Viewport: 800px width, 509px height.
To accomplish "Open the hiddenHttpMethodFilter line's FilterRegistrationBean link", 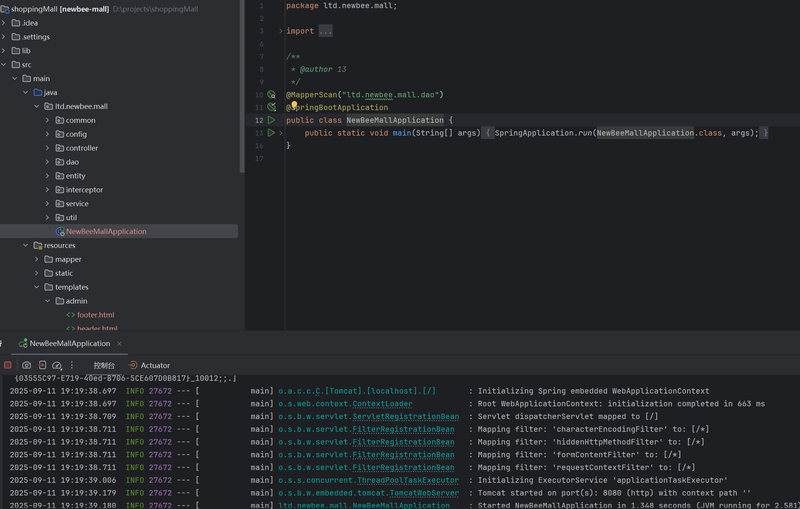I will tap(403, 442).
